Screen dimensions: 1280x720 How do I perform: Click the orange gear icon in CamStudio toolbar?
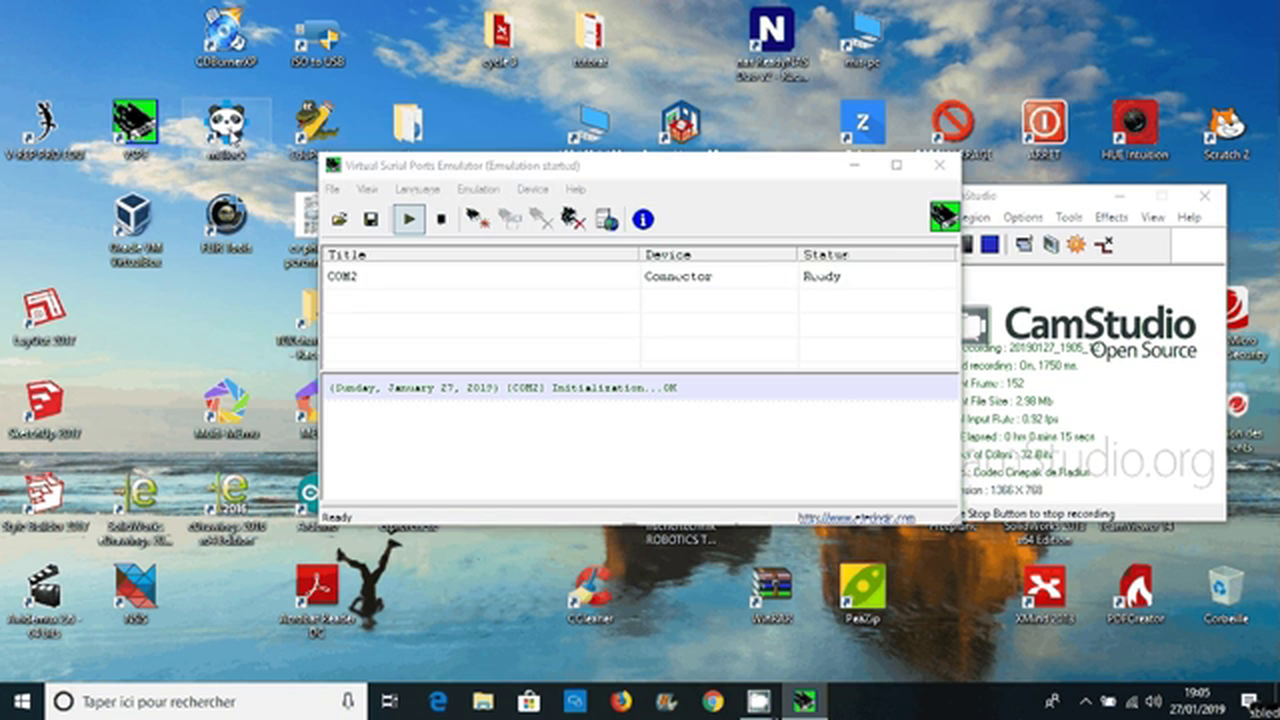click(x=1076, y=244)
